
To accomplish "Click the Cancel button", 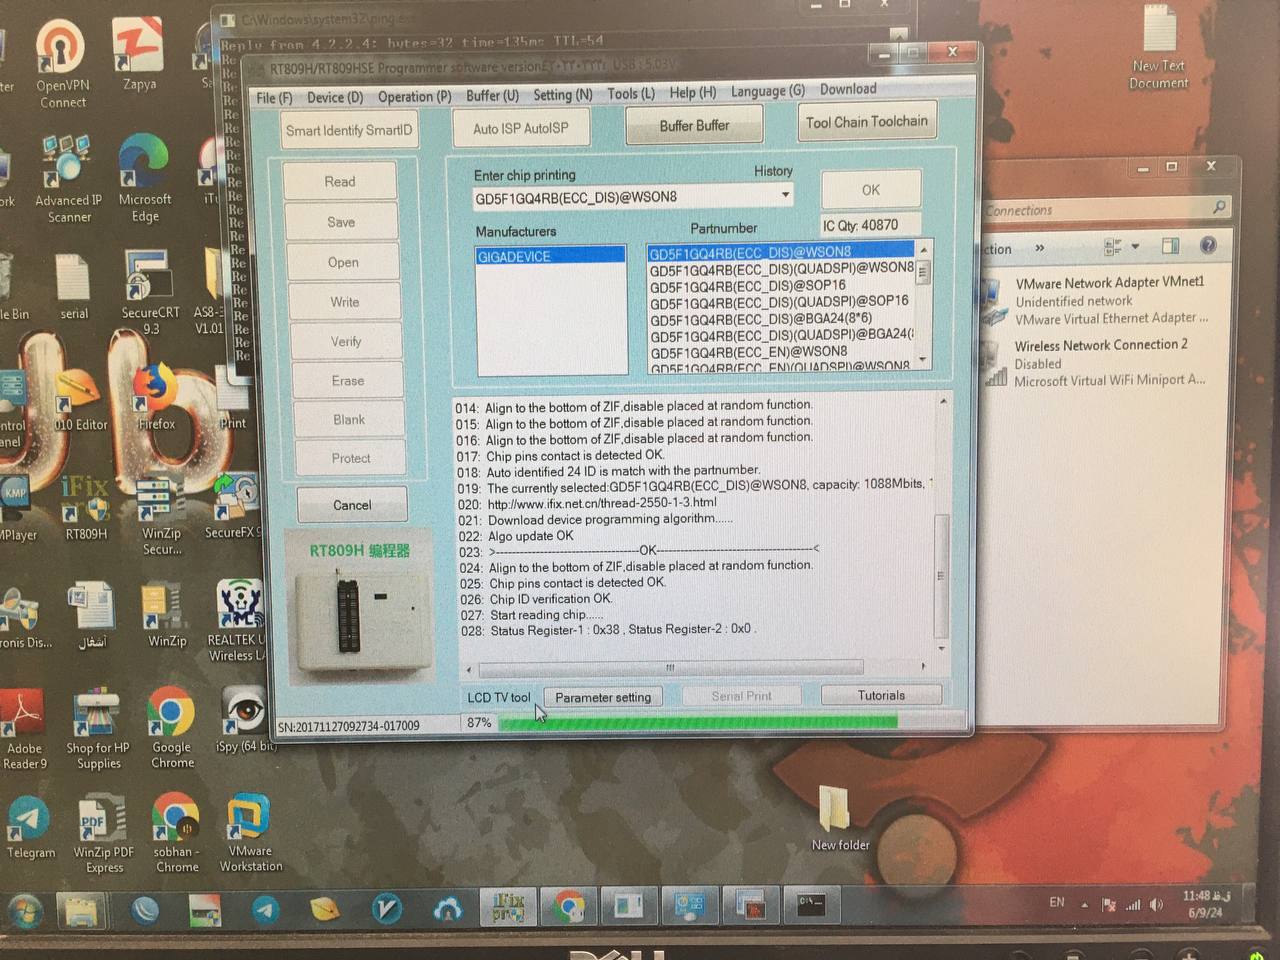I will point(352,505).
